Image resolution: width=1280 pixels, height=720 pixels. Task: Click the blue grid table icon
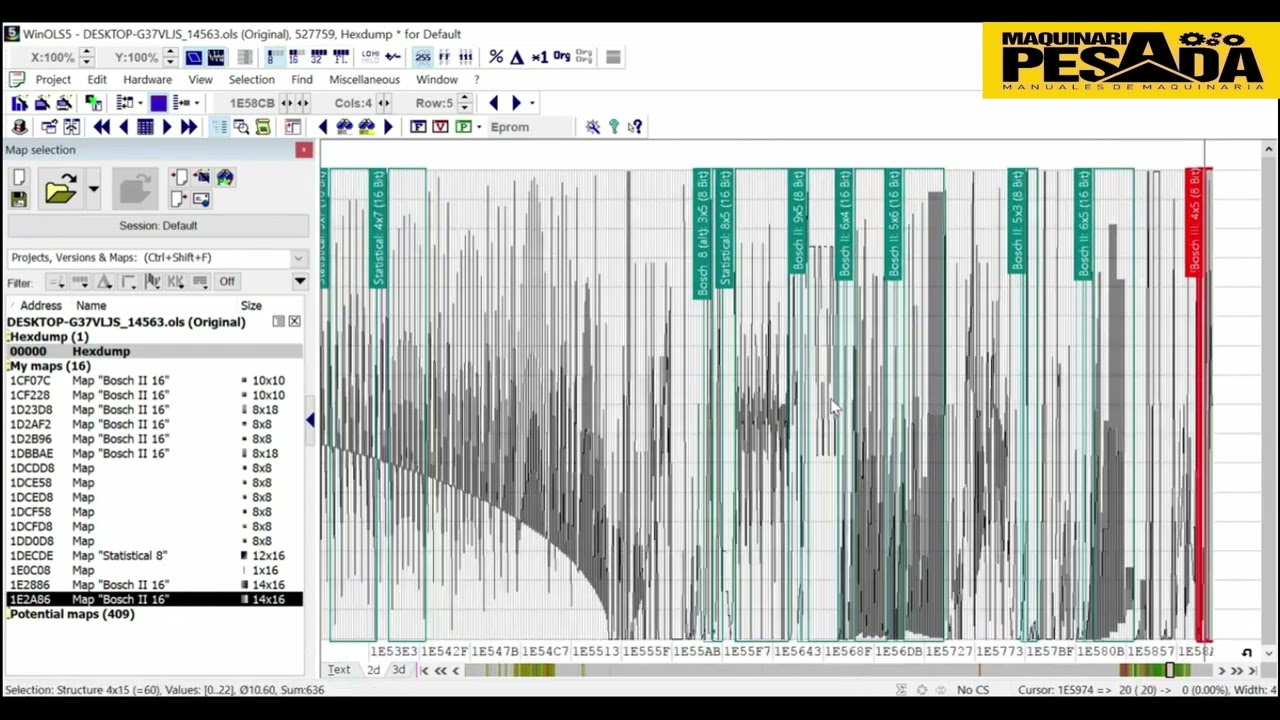pyautogui.click(x=145, y=127)
